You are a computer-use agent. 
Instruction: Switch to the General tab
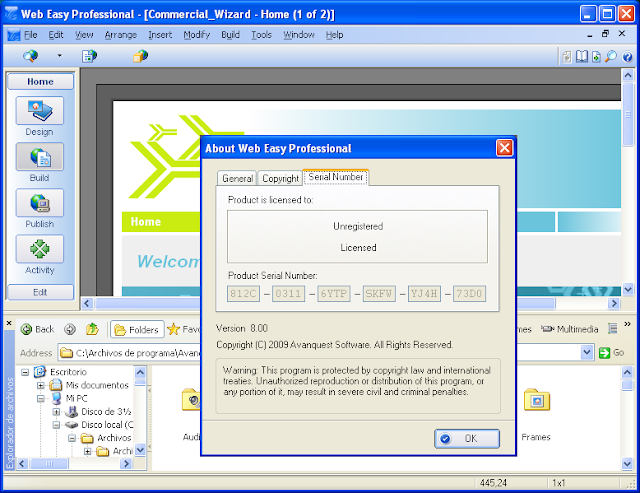tap(237, 178)
